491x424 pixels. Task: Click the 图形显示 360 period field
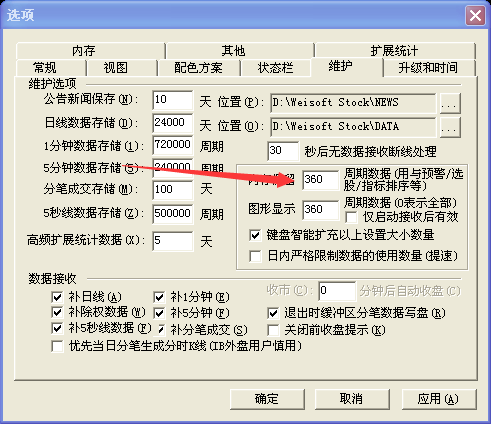coord(320,210)
